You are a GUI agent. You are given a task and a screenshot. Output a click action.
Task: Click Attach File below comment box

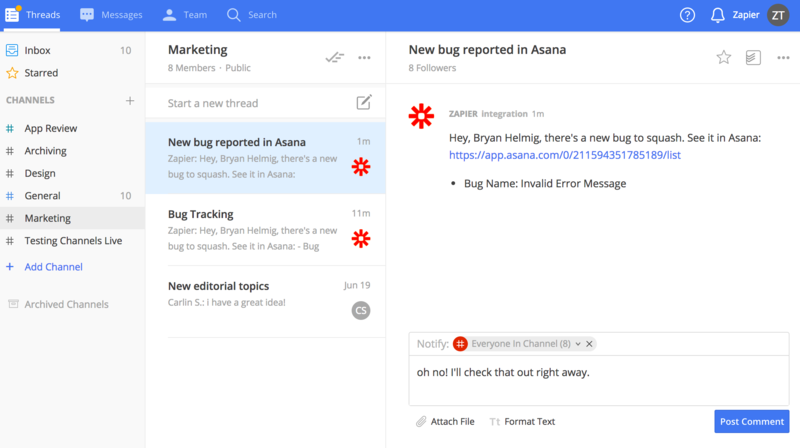[445, 422]
